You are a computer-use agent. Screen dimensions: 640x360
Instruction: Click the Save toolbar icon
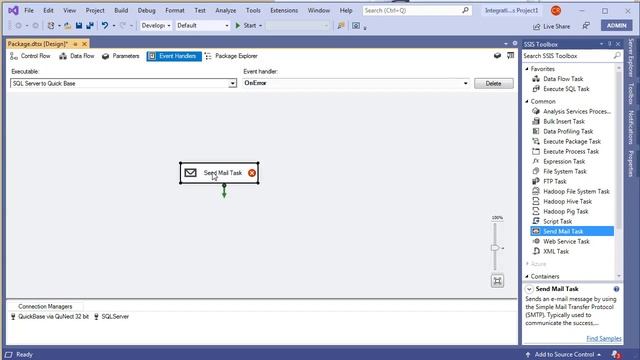(79, 25)
